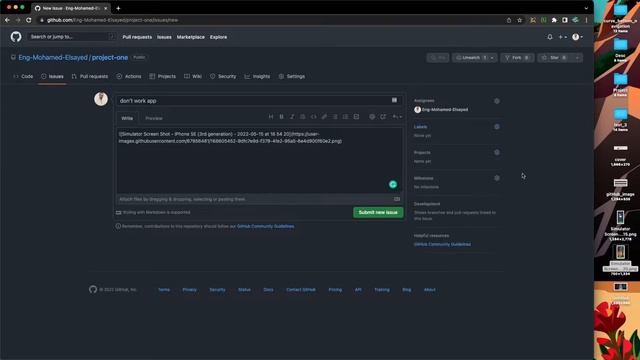Open the Code repository tab
This screenshot has height=360, width=640.
point(23,76)
